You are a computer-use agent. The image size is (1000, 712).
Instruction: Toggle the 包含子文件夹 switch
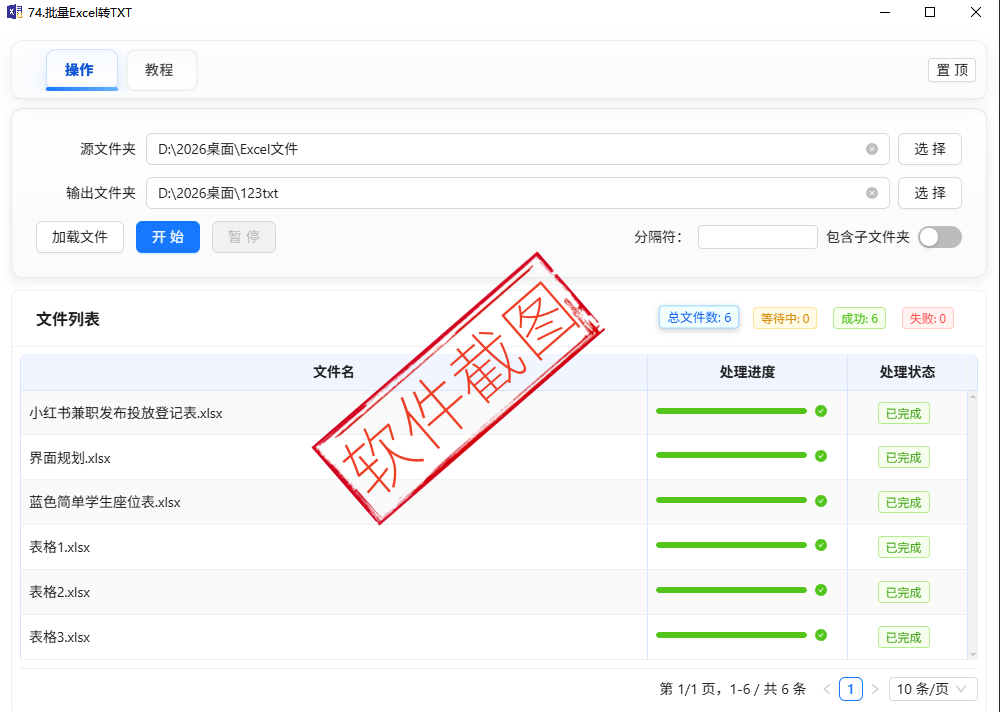click(x=939, y=237)
